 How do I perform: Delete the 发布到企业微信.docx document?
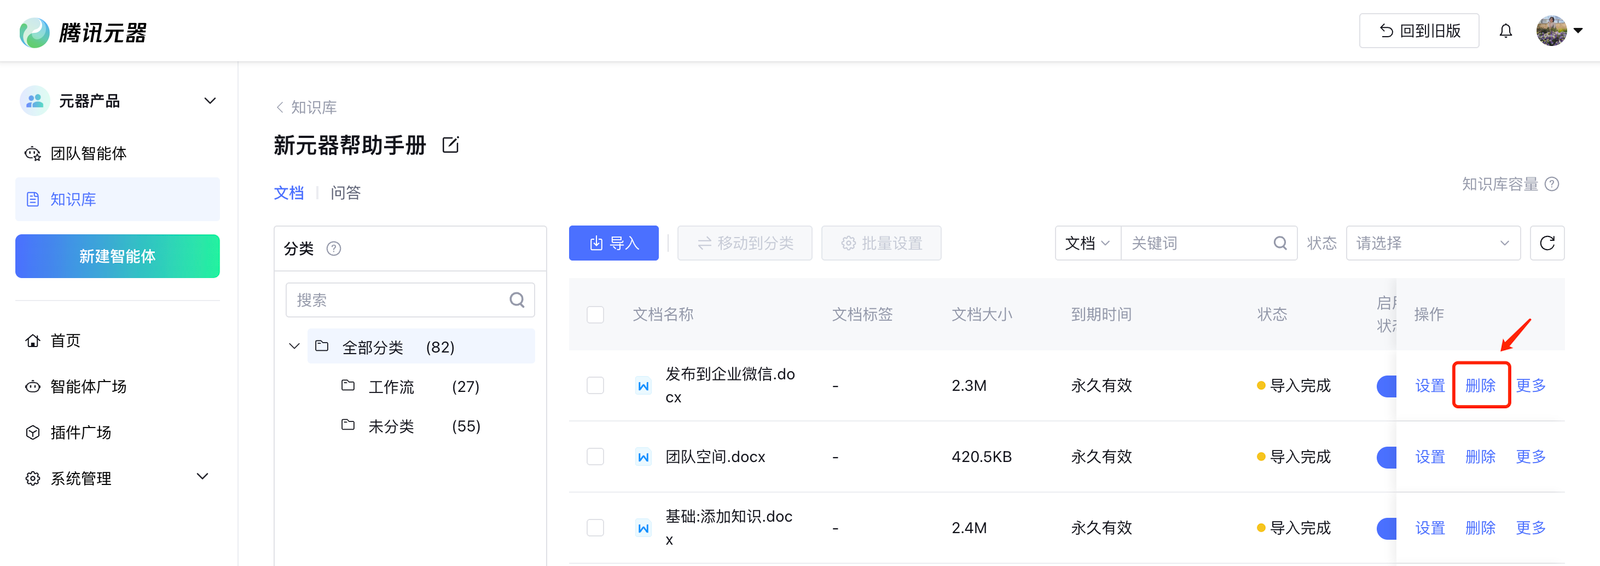point(1480,386)
